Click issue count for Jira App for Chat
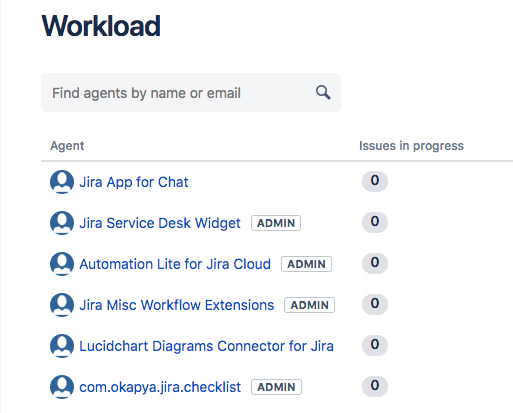 click(375, 181)
